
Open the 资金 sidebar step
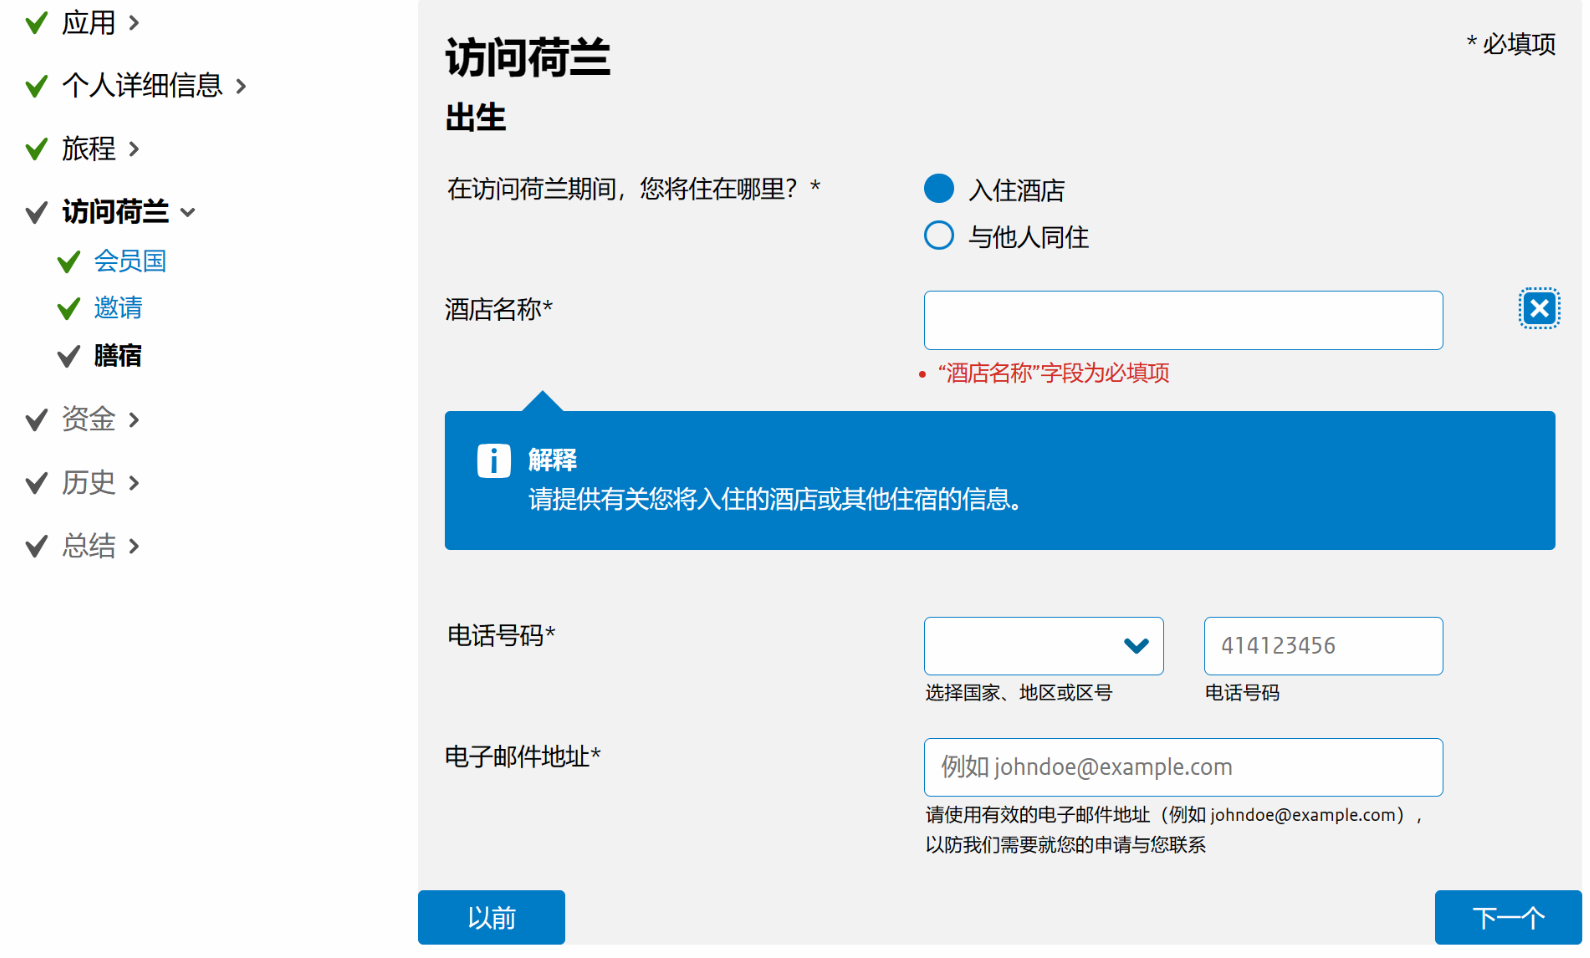point(89,419)
